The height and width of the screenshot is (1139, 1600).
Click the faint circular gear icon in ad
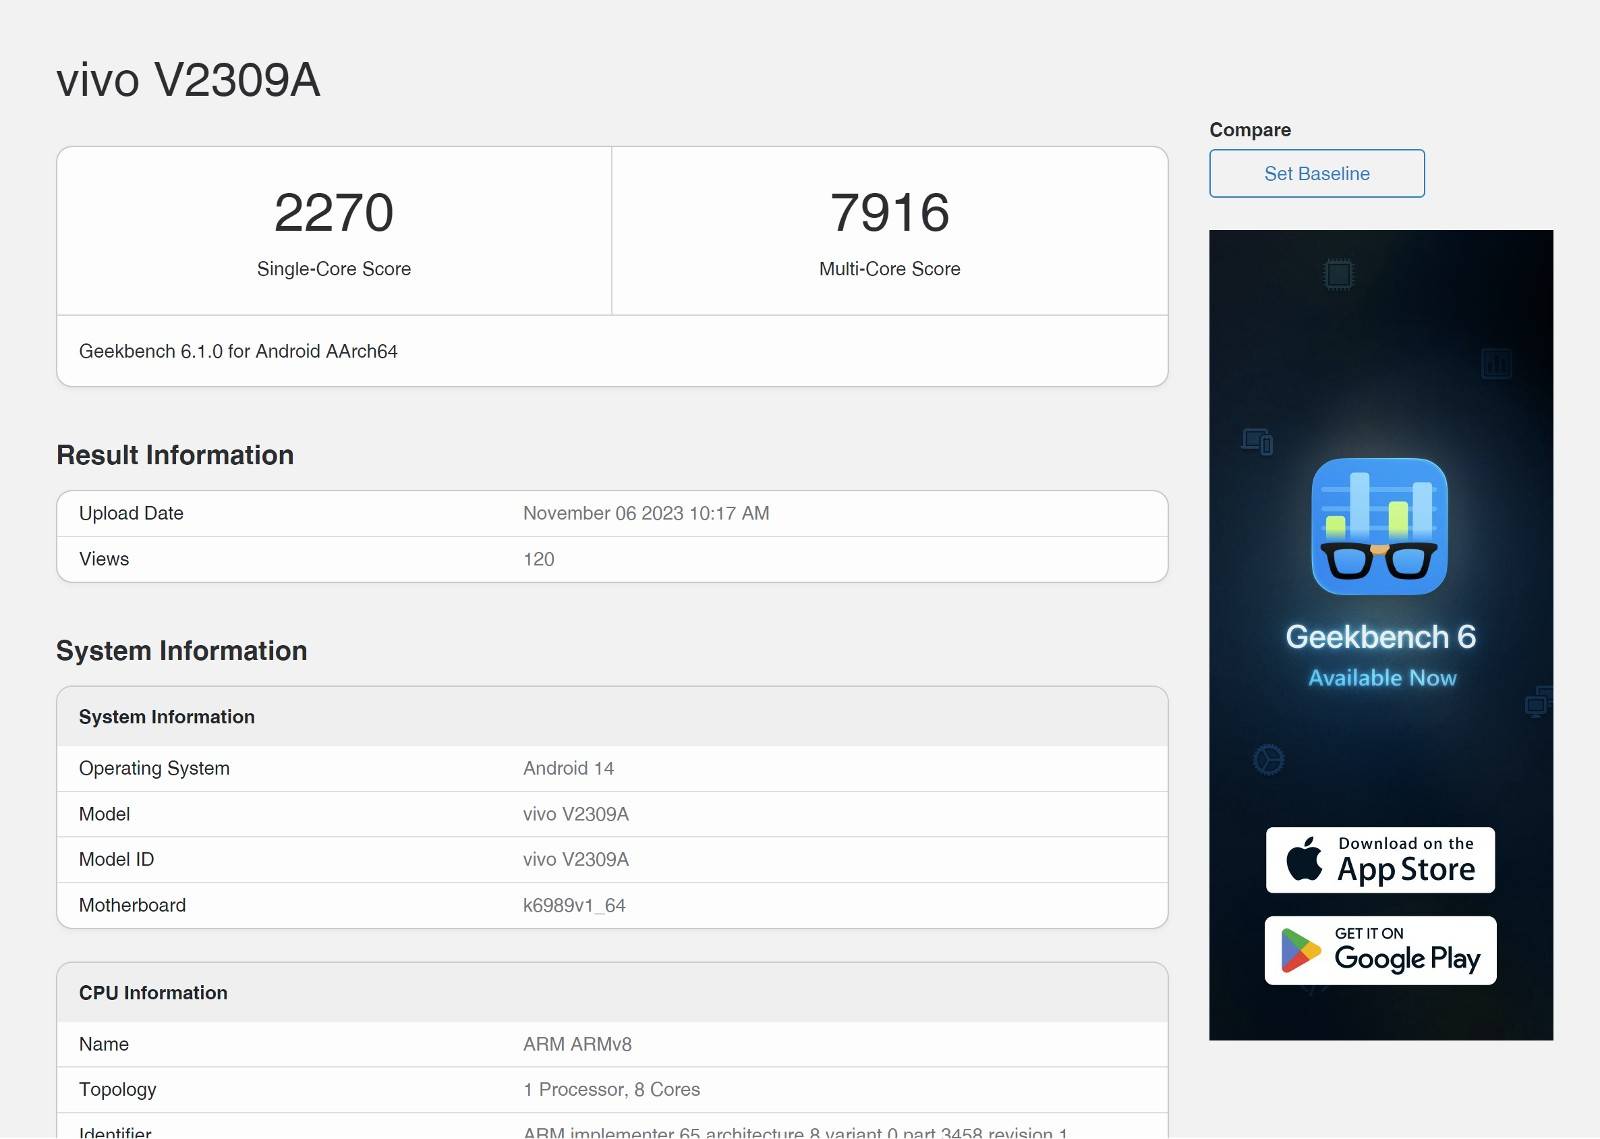tap(1268, 760)
